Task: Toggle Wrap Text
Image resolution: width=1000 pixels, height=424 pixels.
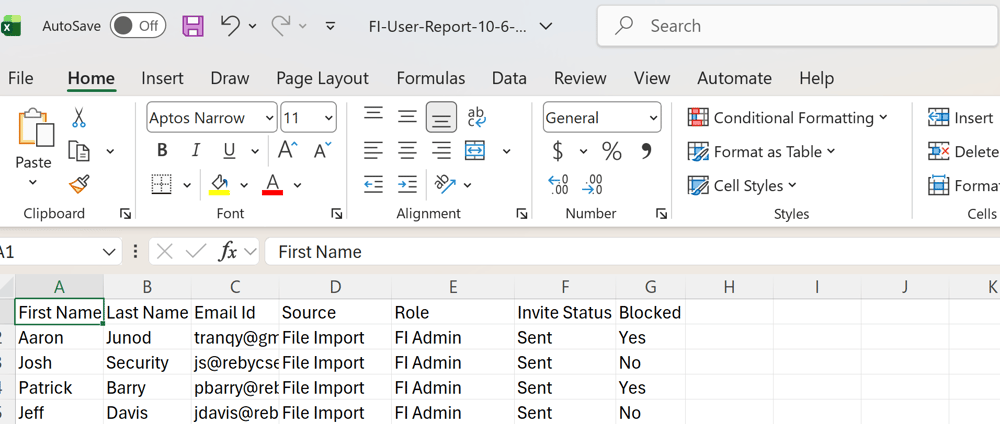Action: tap(476, 117)
